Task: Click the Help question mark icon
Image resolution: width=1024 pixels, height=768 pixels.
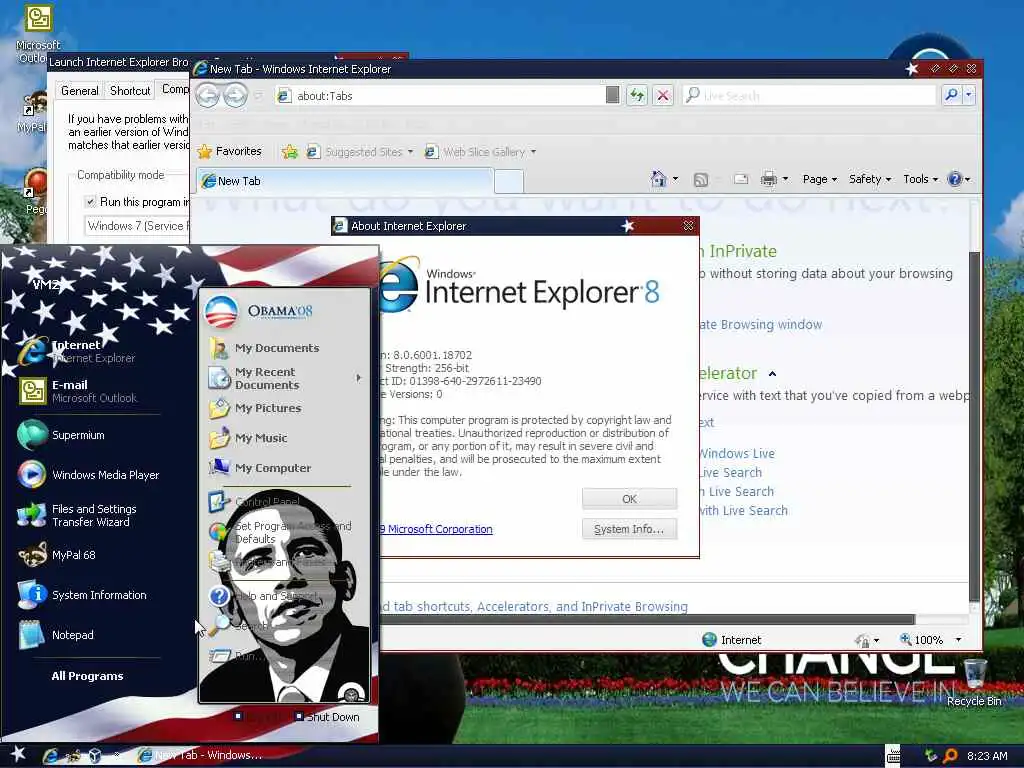Action: 954,179
